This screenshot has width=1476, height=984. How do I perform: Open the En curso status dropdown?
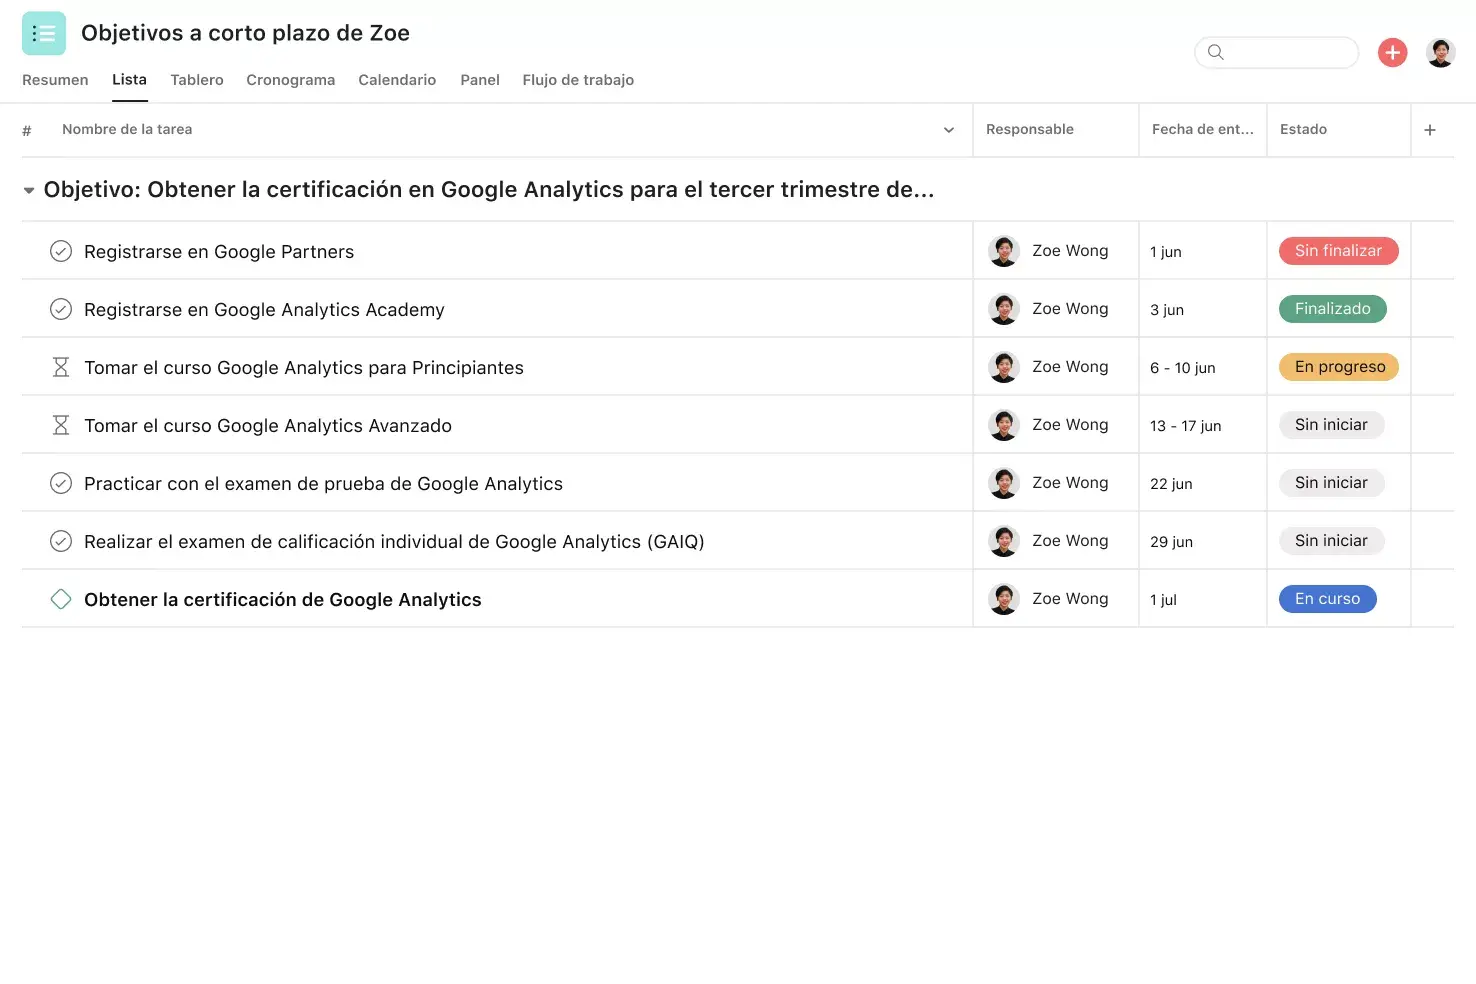[x=1328, y=599]
